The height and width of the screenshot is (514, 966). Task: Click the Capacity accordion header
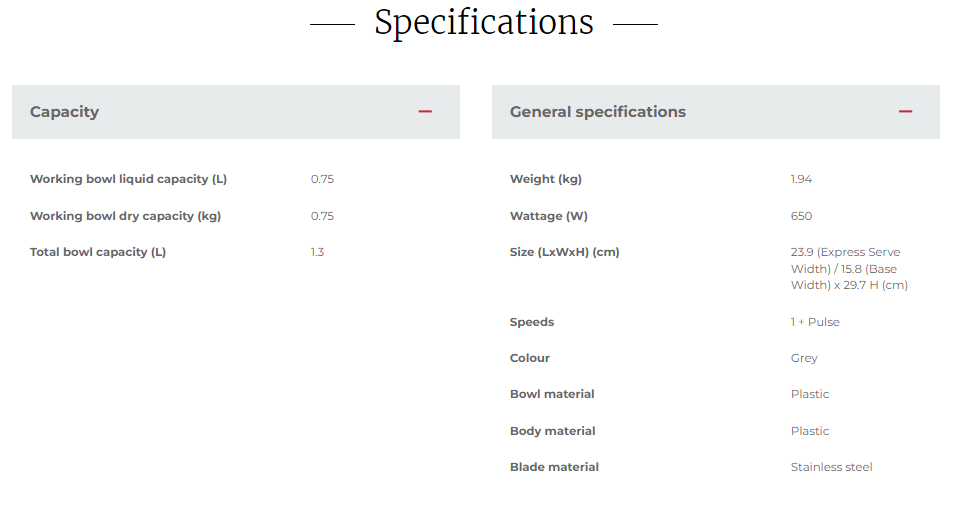tap(236, 112)
